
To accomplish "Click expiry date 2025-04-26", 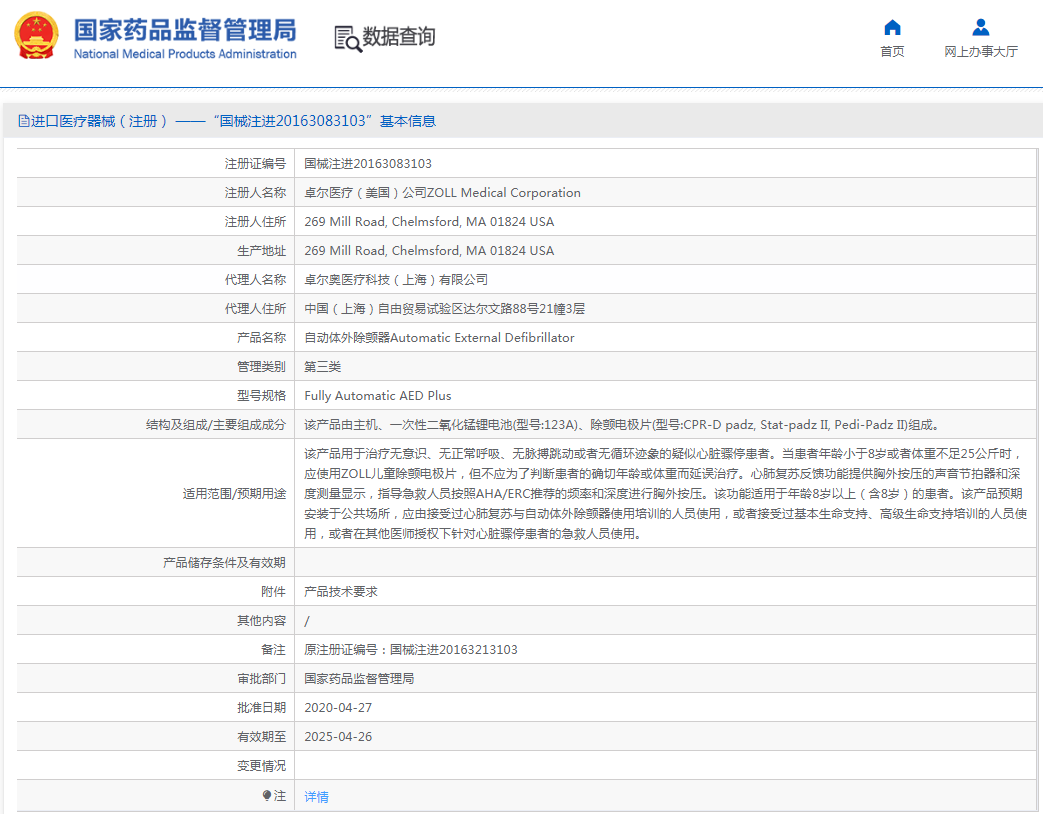I will [x=338, y=737].
